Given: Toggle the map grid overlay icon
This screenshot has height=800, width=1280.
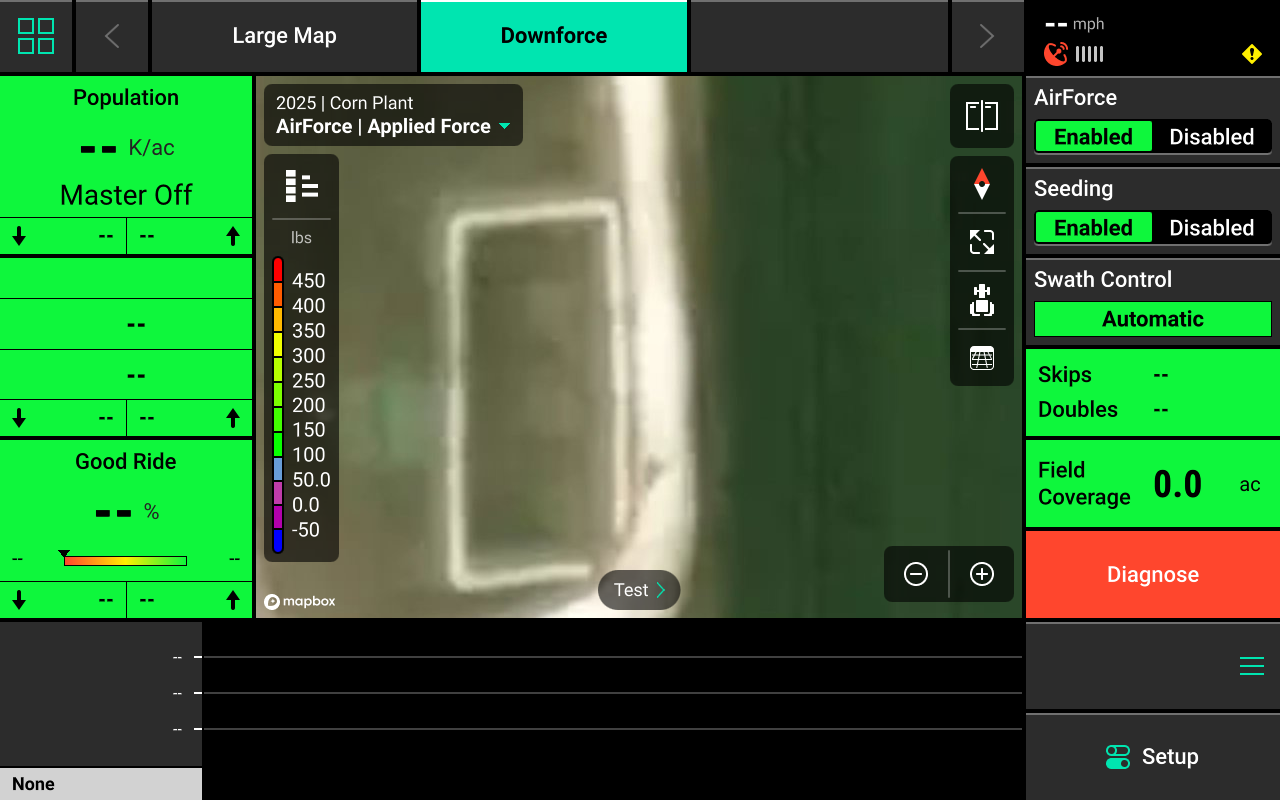Looking at the screenshot, I should [981, 358].
